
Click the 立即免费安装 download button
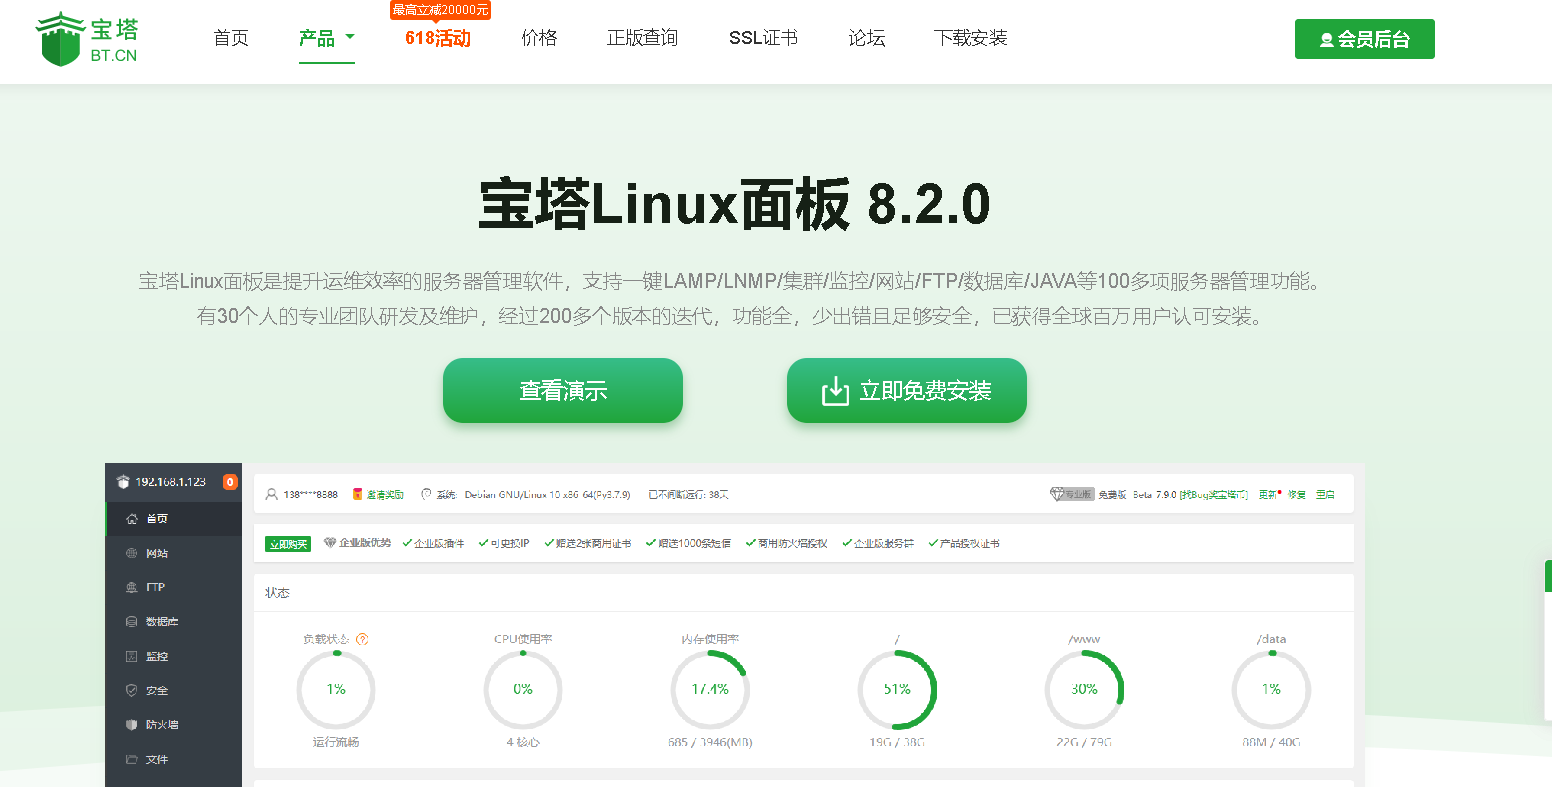(907, 391)
